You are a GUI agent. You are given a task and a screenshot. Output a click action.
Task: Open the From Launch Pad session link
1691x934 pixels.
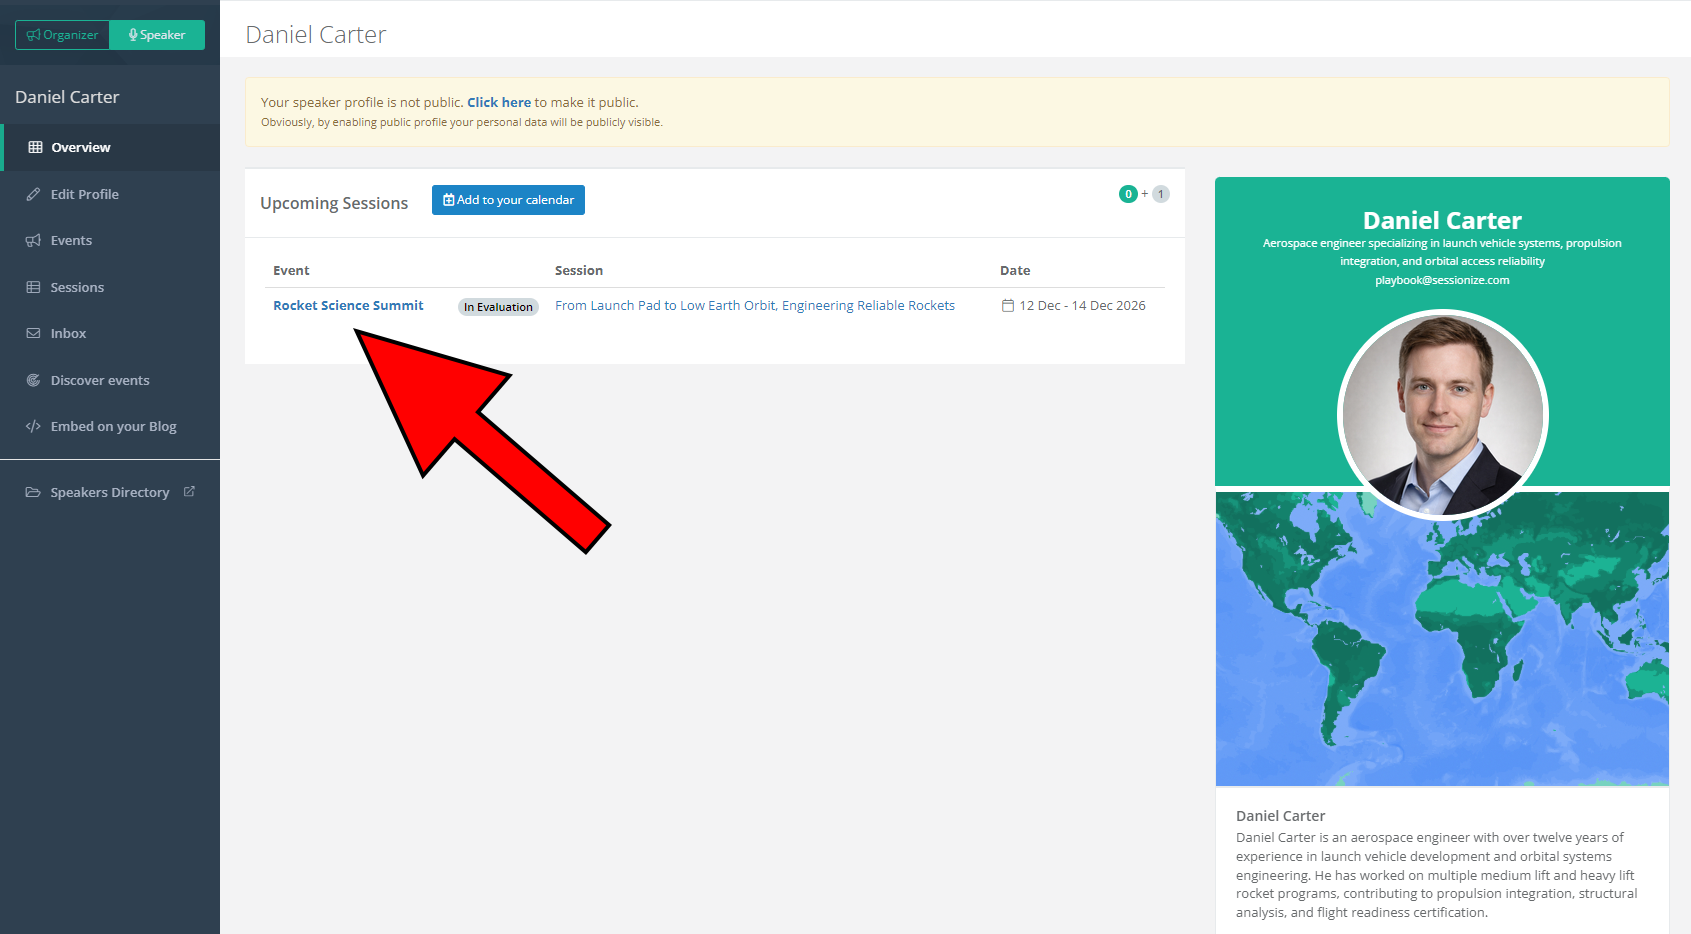point(754,306)
